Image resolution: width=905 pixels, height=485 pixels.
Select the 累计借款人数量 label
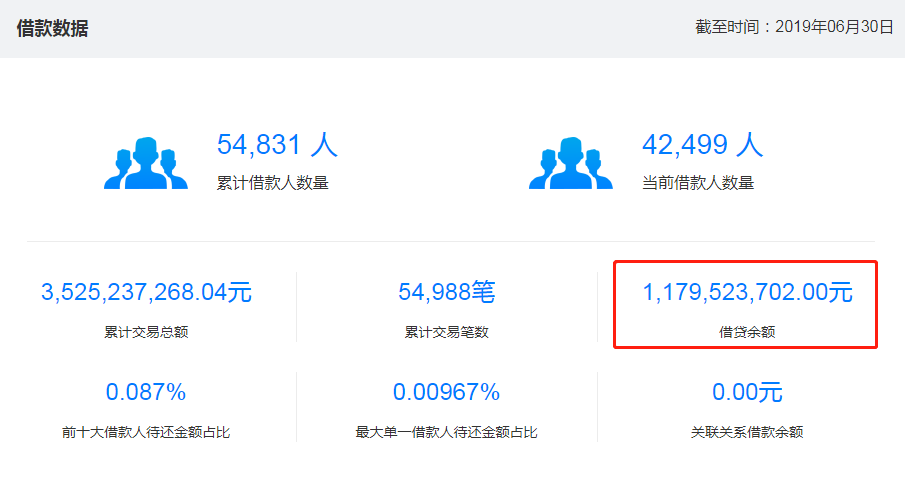tap(273, 183)
